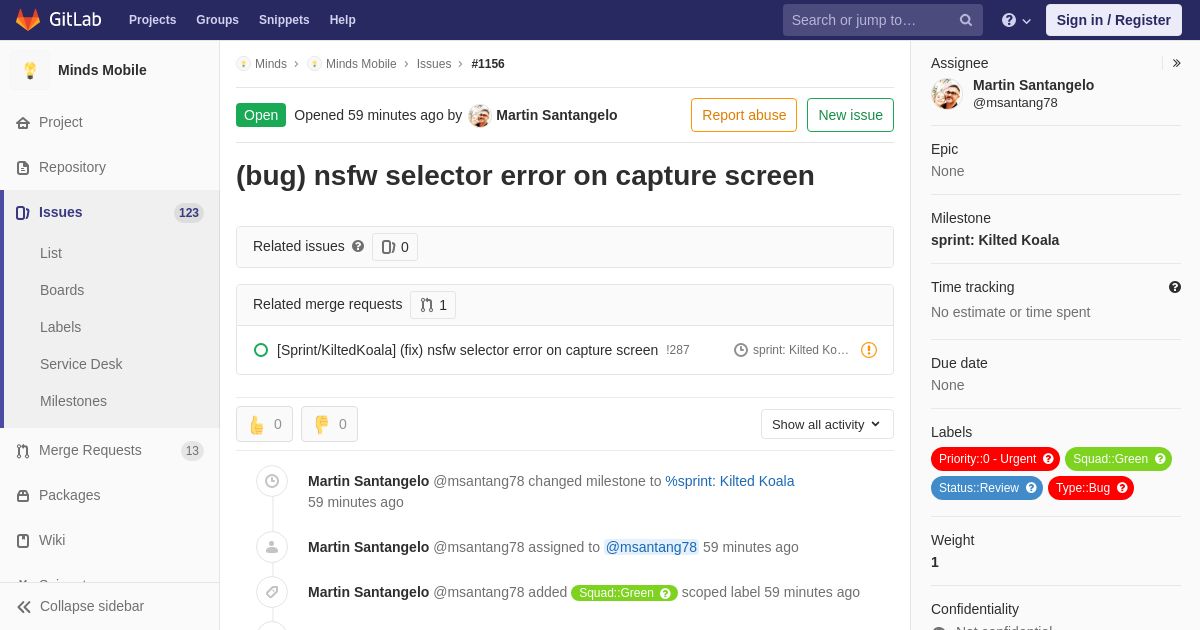Screen dimensions: 1200x630
Task: Click the thumbs up reaction button
Action: click(264, 424)
